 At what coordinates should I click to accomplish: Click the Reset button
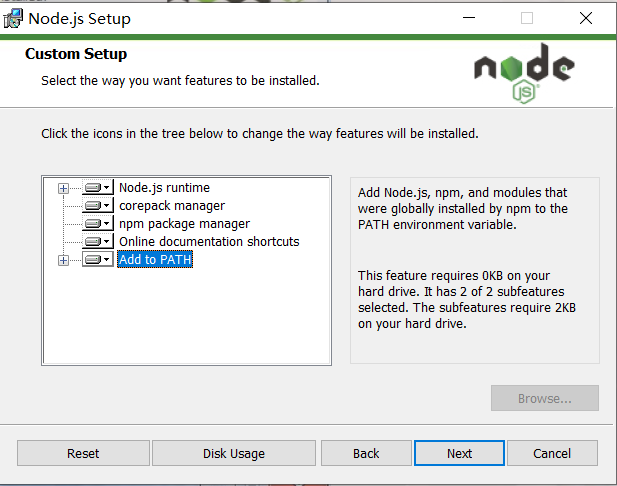pos(83,453)
